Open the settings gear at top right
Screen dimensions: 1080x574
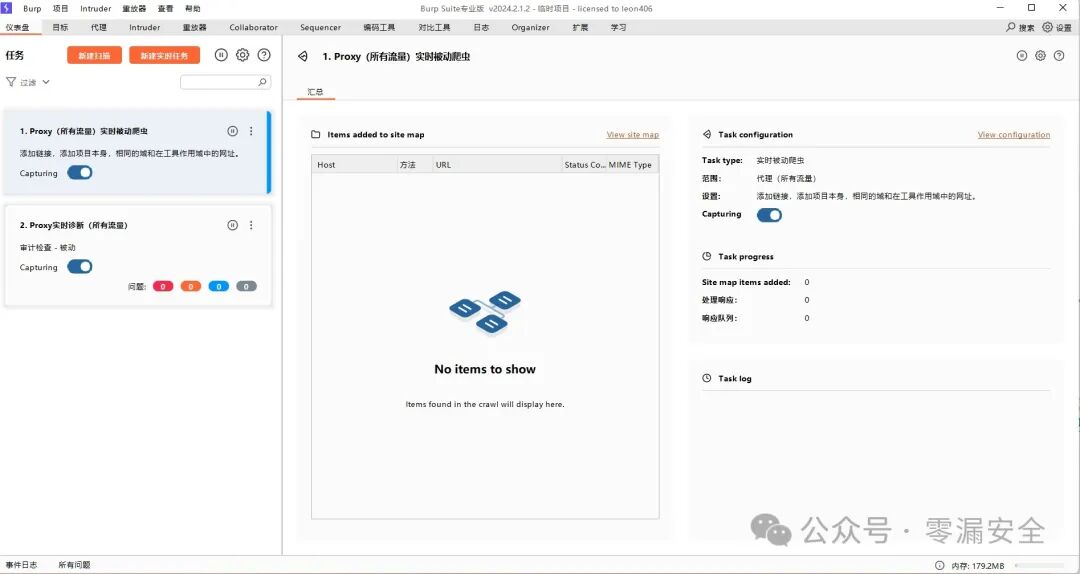click(1048, 27)
